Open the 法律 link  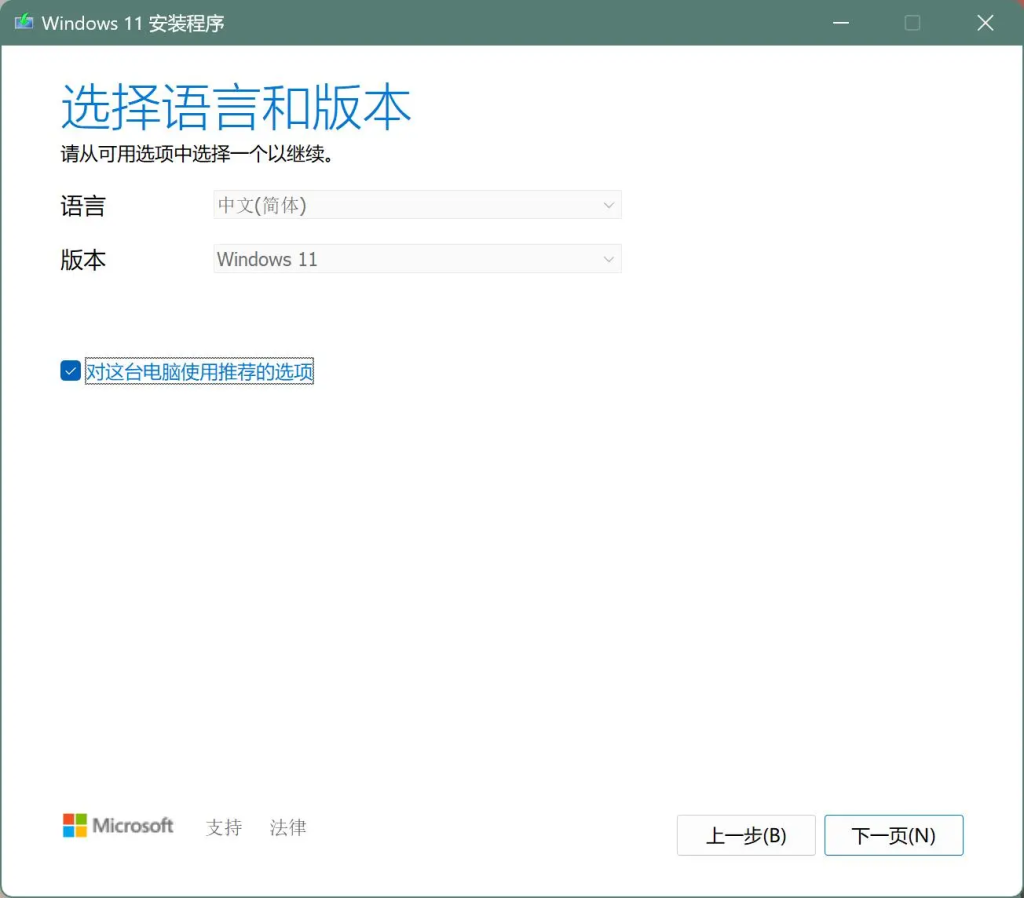[x=288, y=827]
